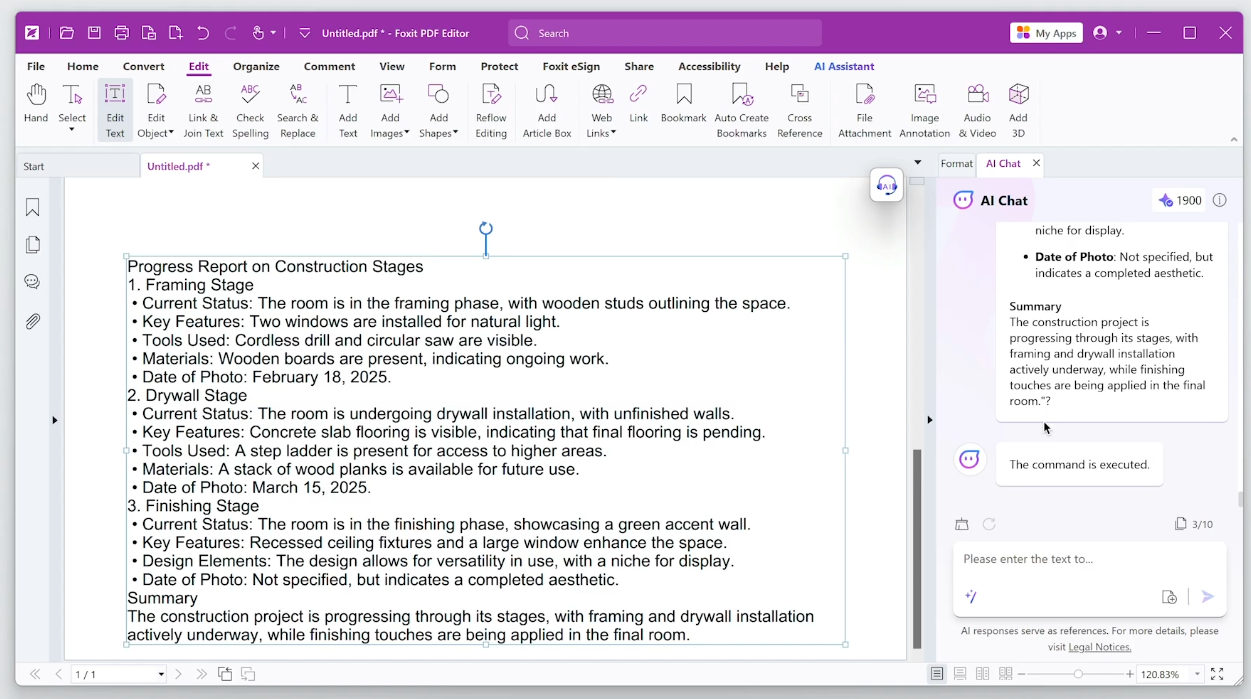Switch to the Protect ribbon tab
Viewport: 1251px width, 699px height.
(499, 66)
